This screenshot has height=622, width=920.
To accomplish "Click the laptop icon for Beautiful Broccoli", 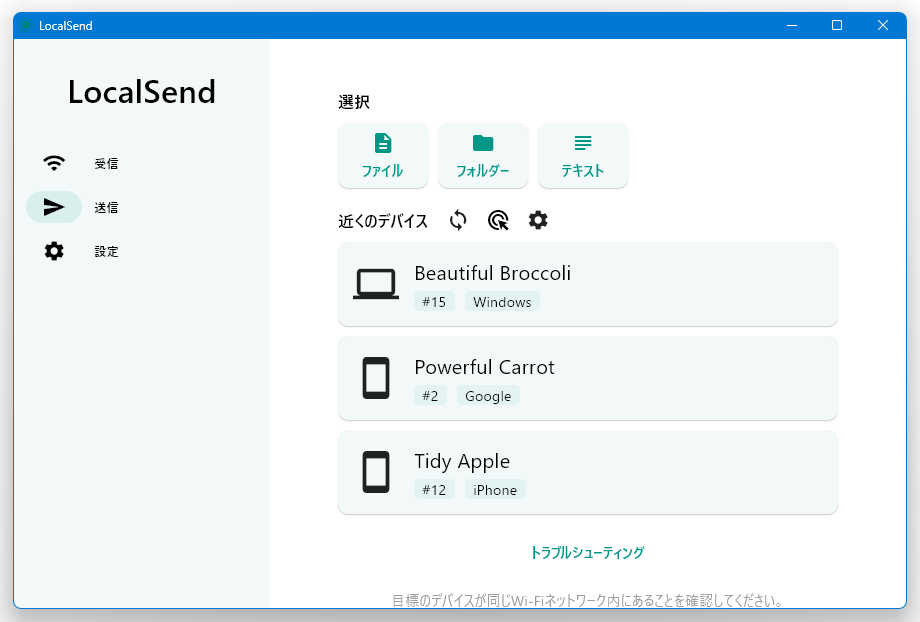I will [x=376, y=284].
